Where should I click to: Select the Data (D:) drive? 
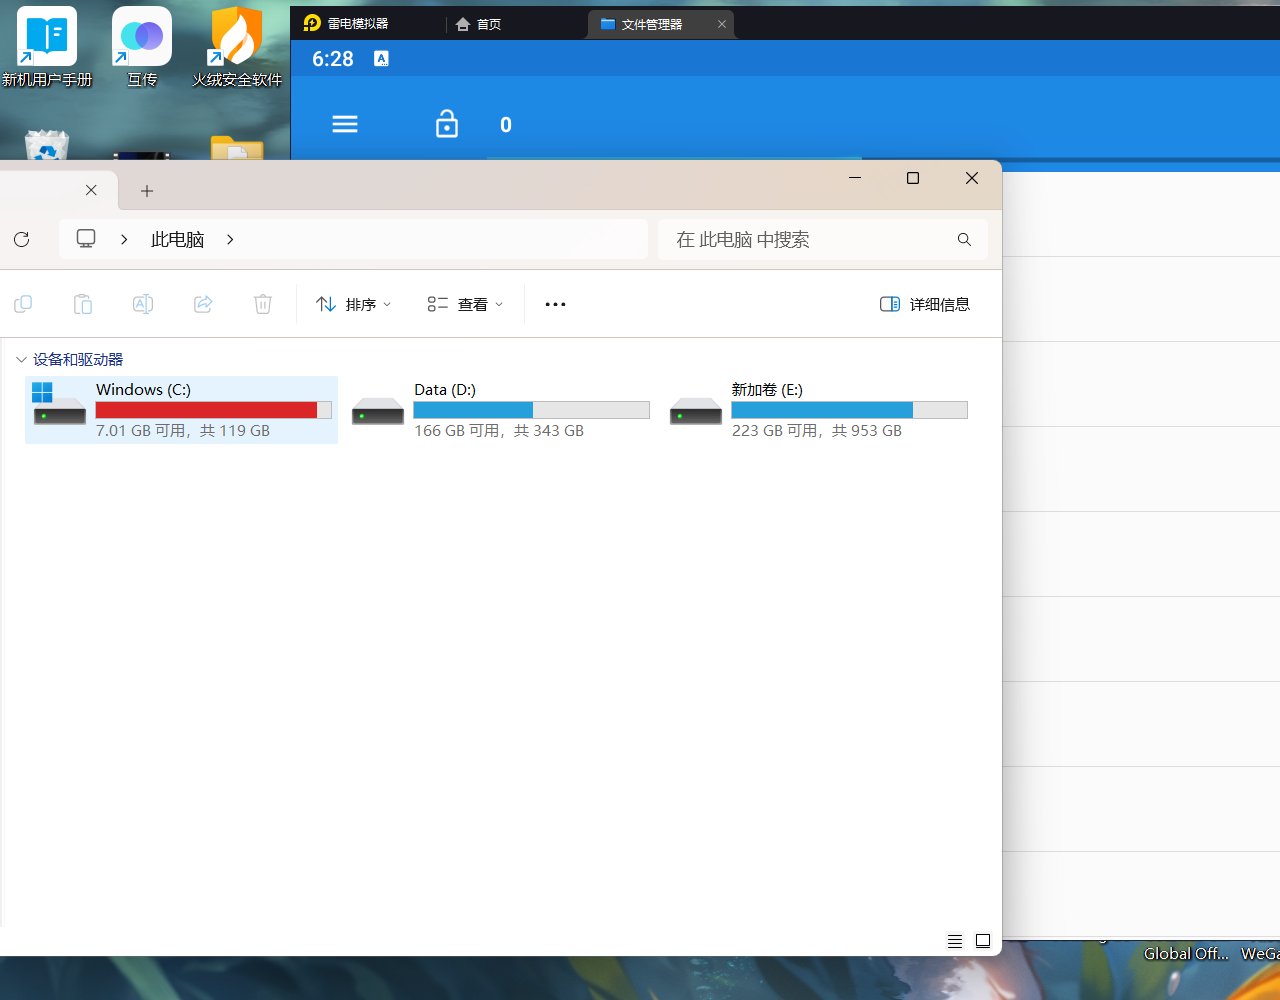coord(500,410)
